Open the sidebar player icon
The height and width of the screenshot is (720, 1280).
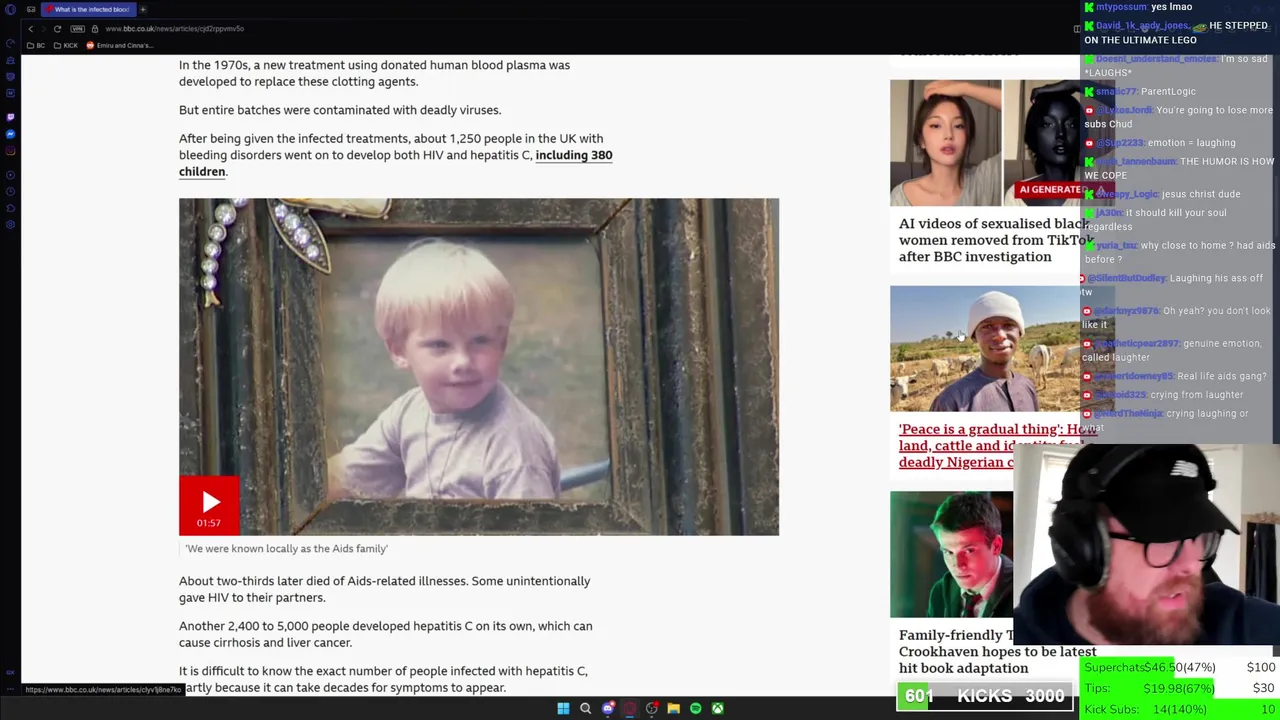[x=10, y=175]
